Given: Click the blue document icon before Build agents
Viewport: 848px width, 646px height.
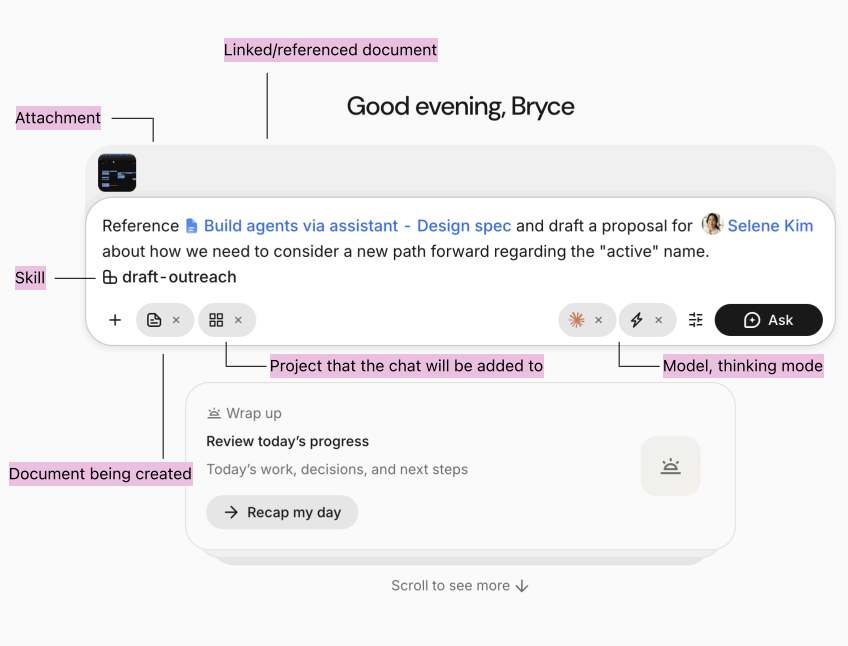Looking at the screenshot, I should coord(191,226).
